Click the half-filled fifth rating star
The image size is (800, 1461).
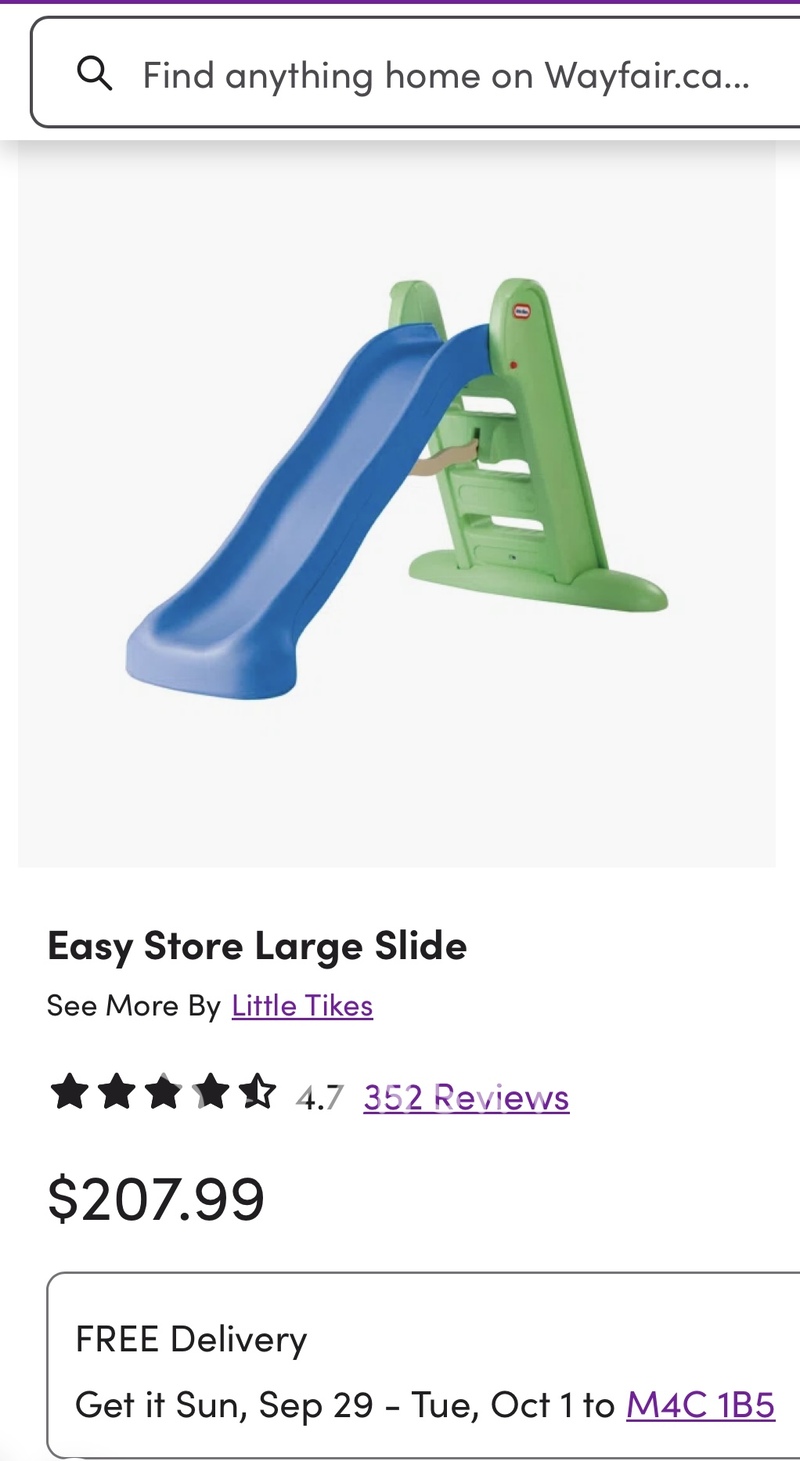click(257, 1092)
